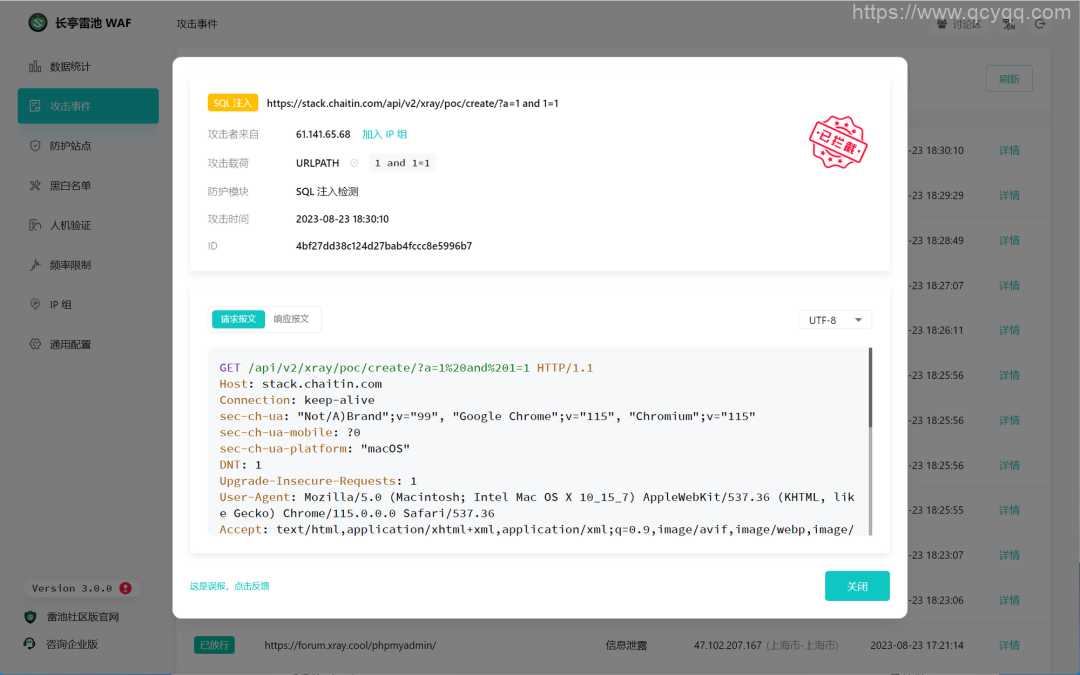This screenshot has height=675, width=1080.
Task: Select the 请求报文 tab
Action: pos(238,319)
